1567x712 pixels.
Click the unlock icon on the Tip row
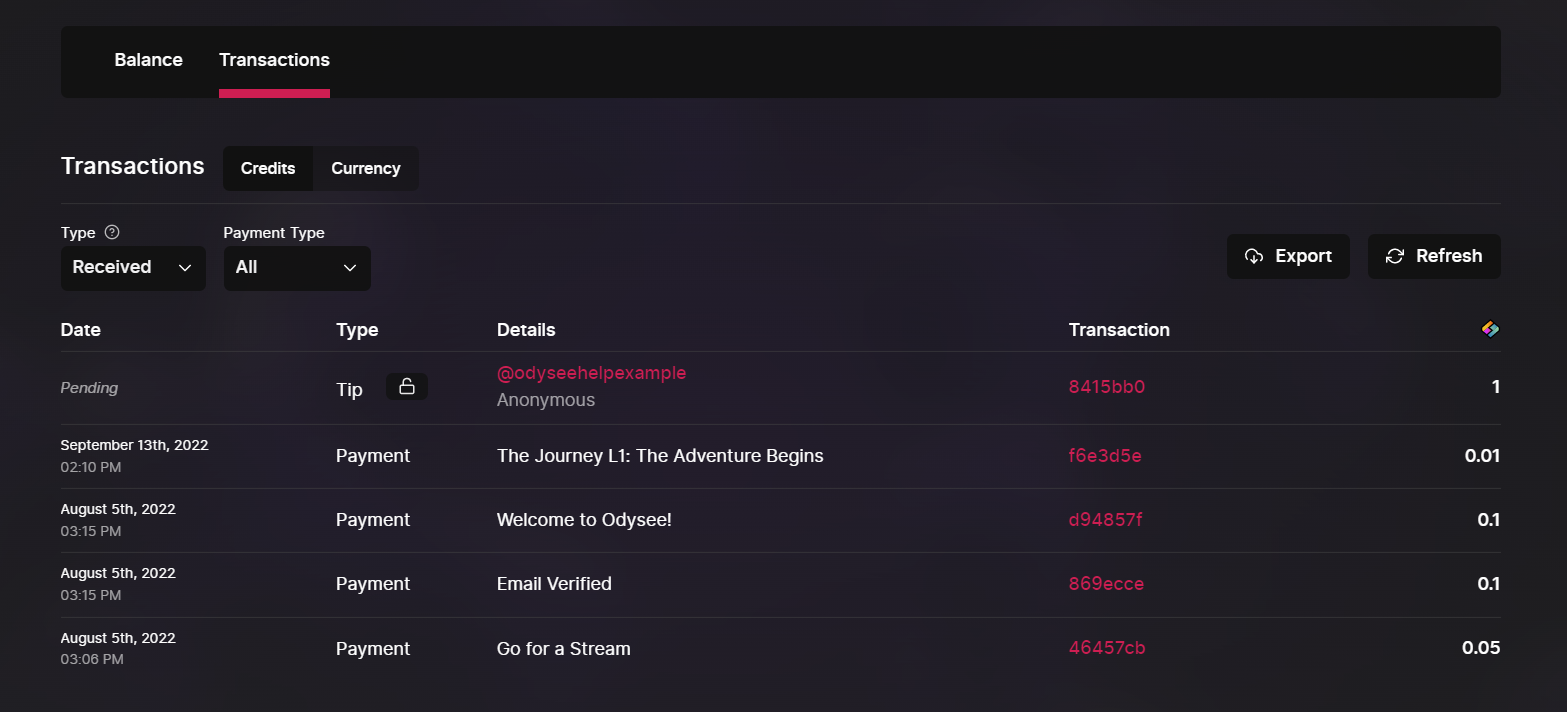407,387
